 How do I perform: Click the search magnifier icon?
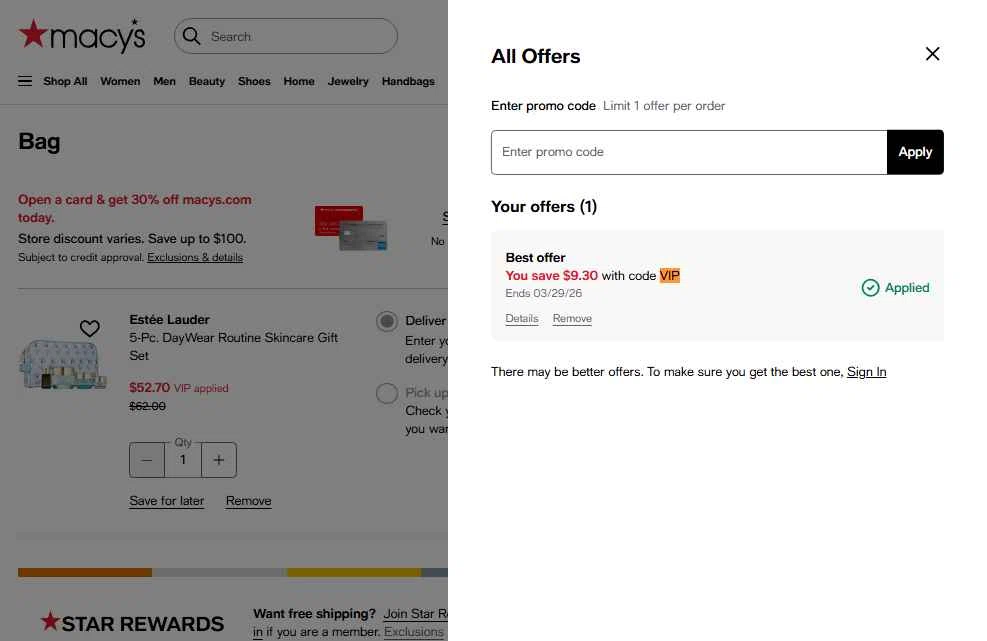pos(192,36)
